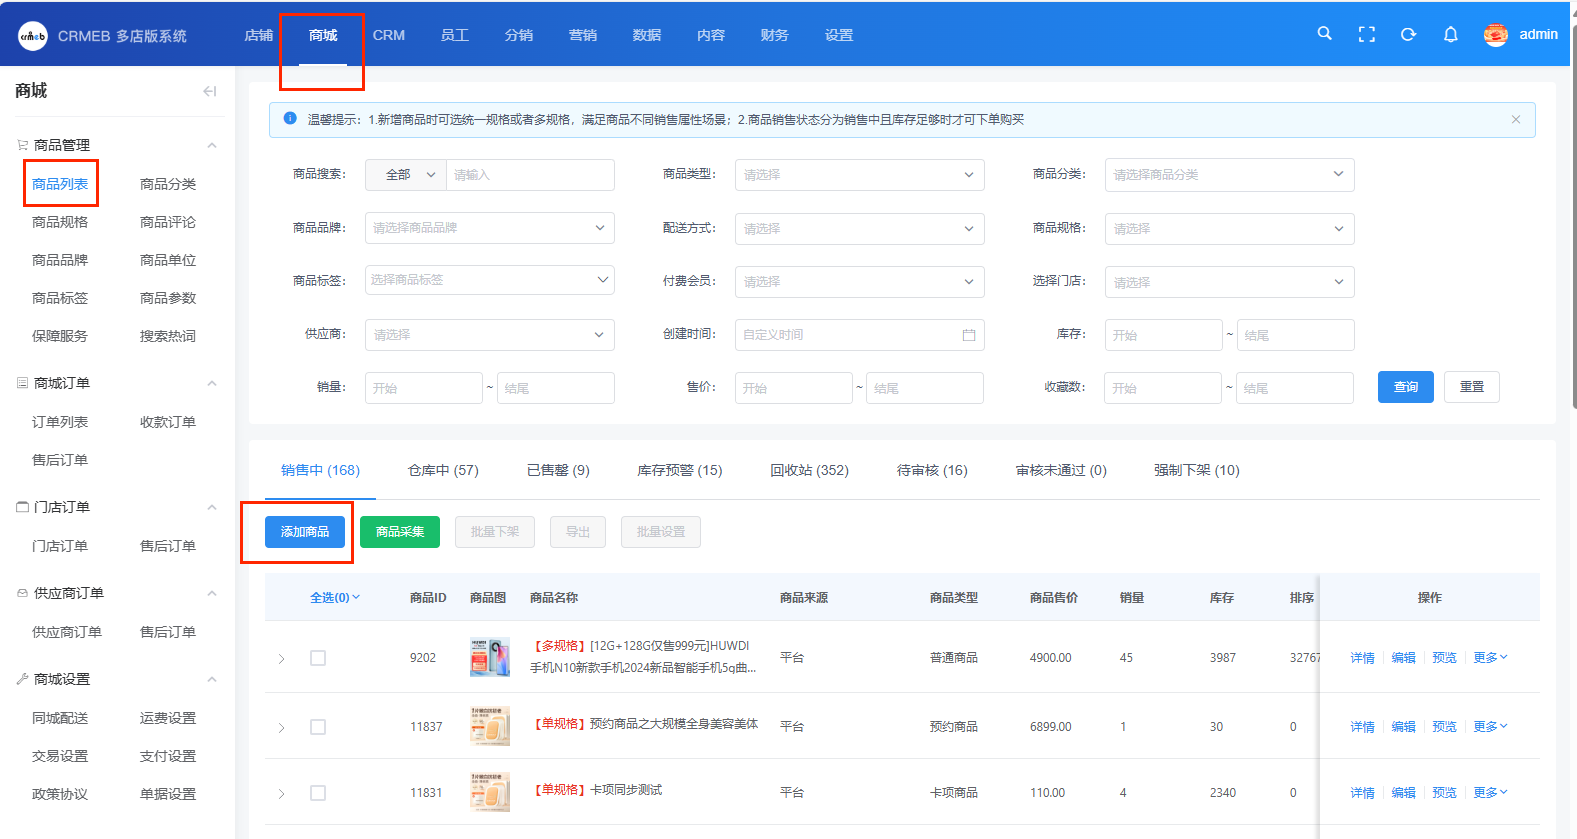Tick checkbox for product 11837
Image resolution: width=1577 pixels, height=839 pixels.
(318, 727)
